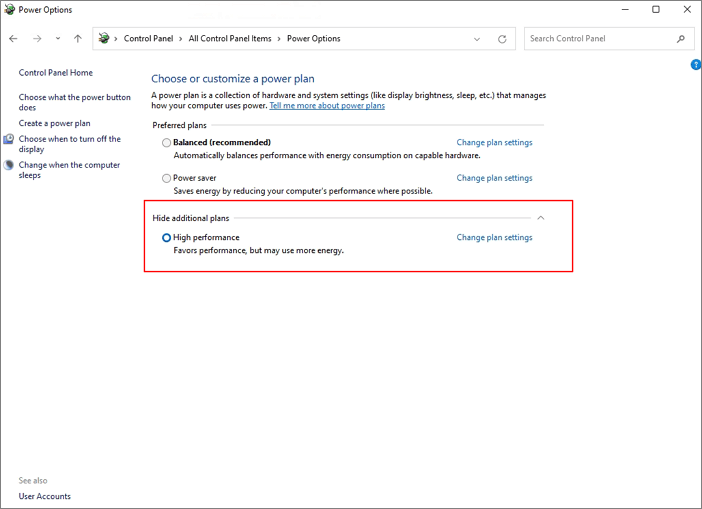Open recent locations dropdown arrow
The height and width of the screenshot is (509, 702).
pyautogui.click(x=58, y=39)
